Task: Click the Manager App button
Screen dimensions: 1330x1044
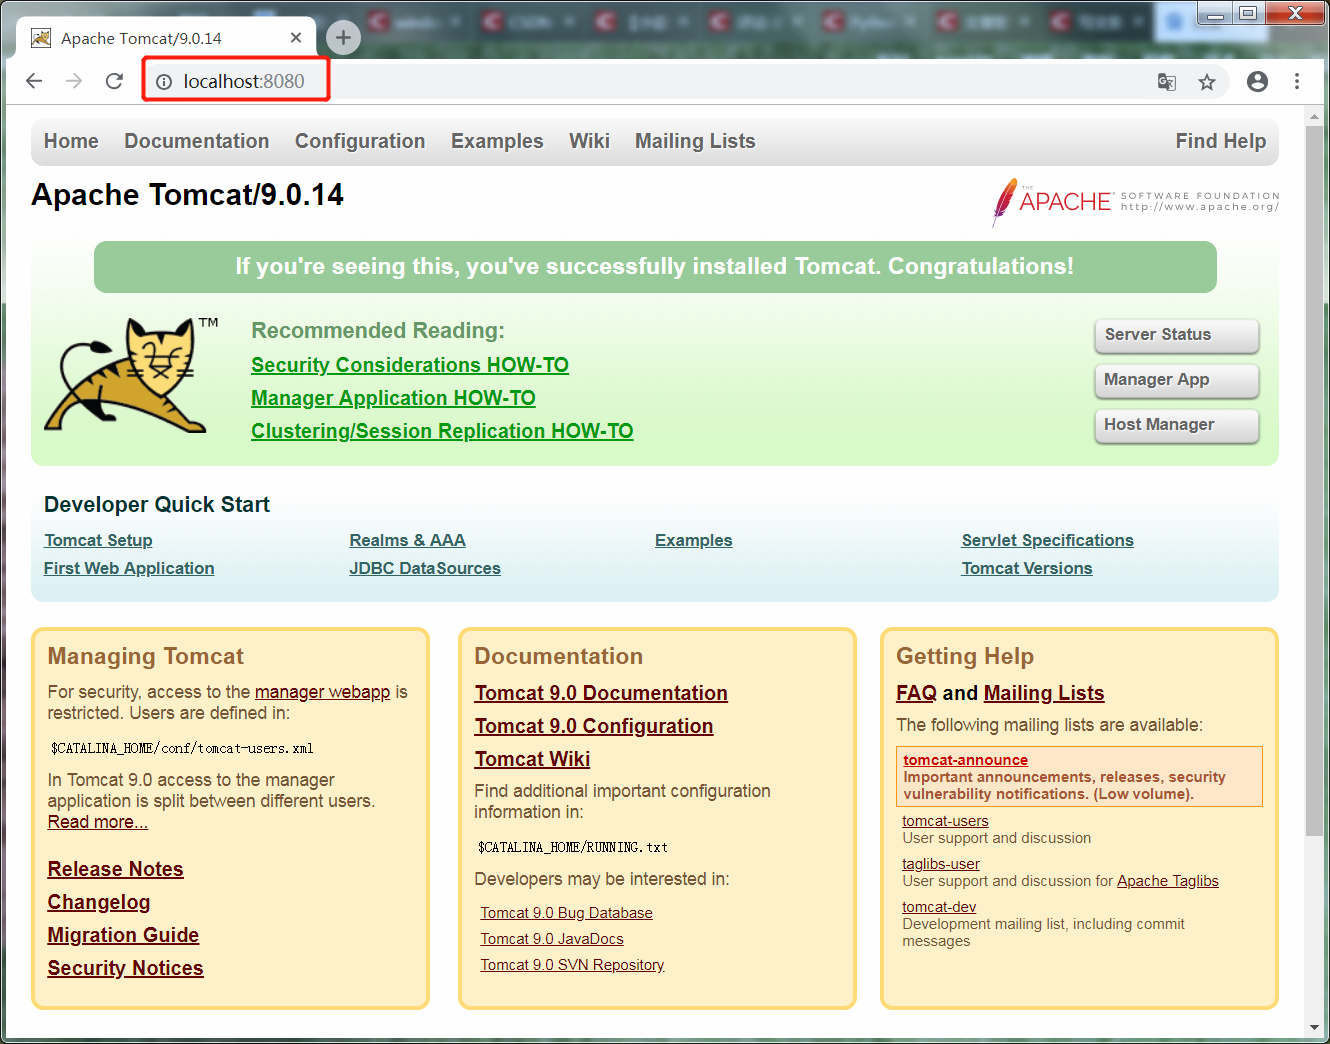Action: 1177,380
